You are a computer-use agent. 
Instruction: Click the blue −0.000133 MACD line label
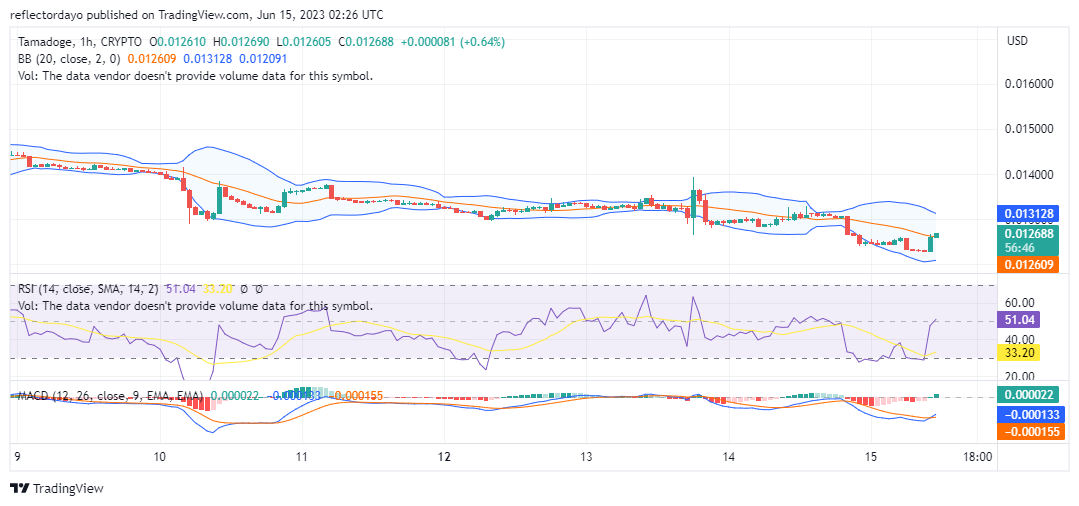1029,414
